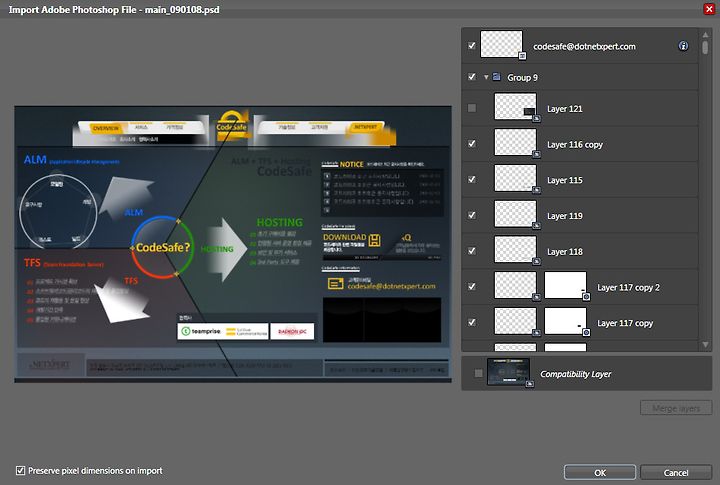Viewport: 720px width, 485px height.
Task: Select the codesafe@dotnetxpert.com layer thumbnail
Action: [x=501, y=45]
